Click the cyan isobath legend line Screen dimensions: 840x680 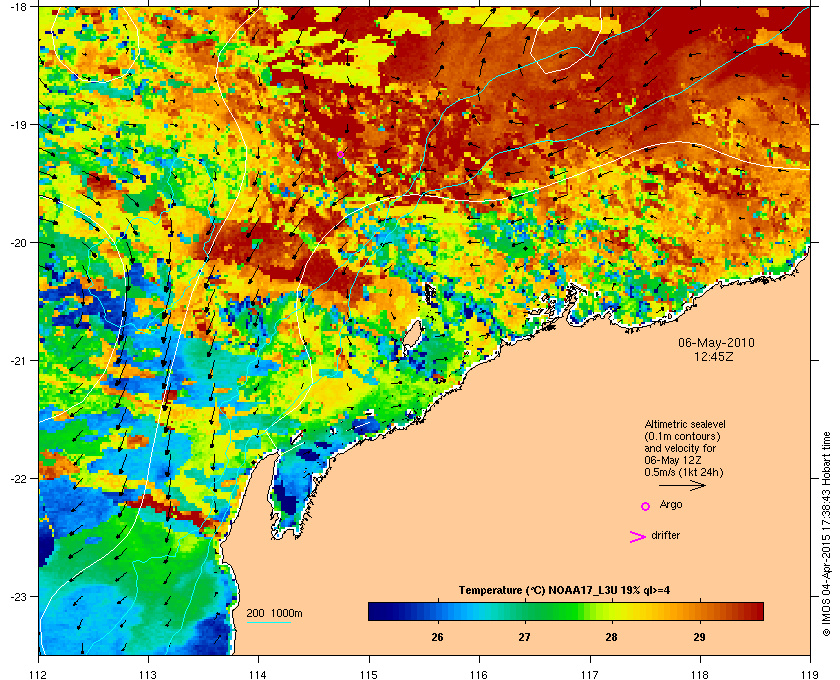pos(268,623)
